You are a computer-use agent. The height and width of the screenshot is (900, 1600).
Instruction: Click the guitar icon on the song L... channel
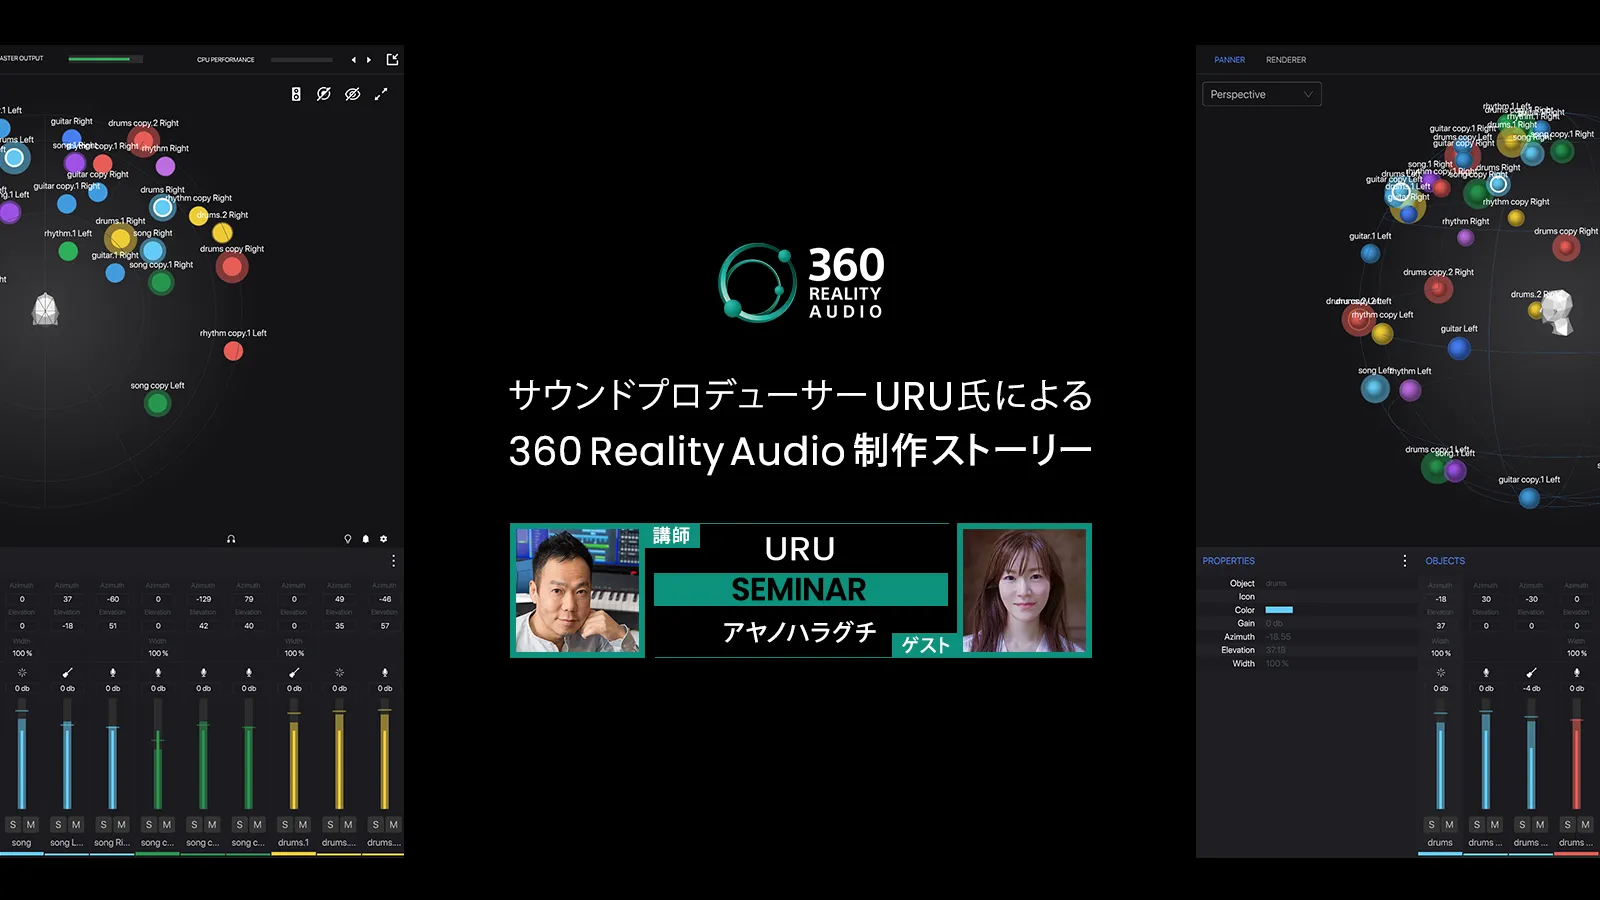coord(67,673)
